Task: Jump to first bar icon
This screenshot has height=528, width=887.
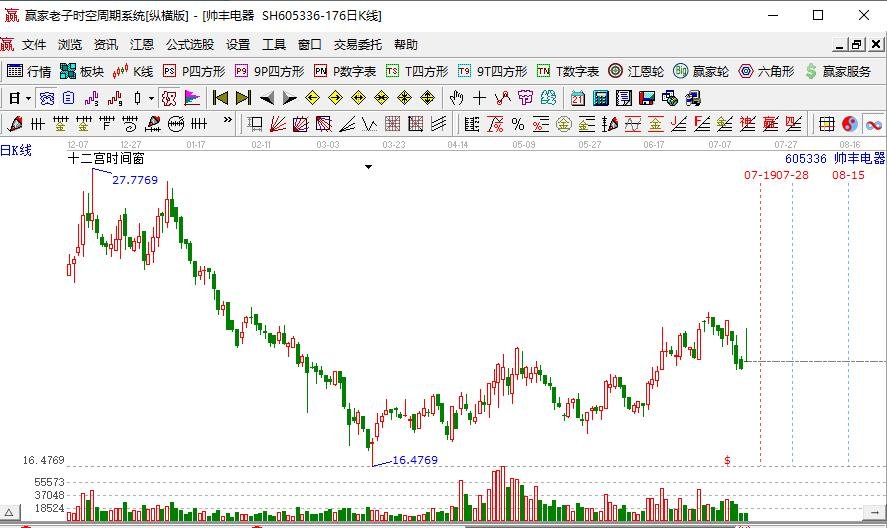Action: 220,98
